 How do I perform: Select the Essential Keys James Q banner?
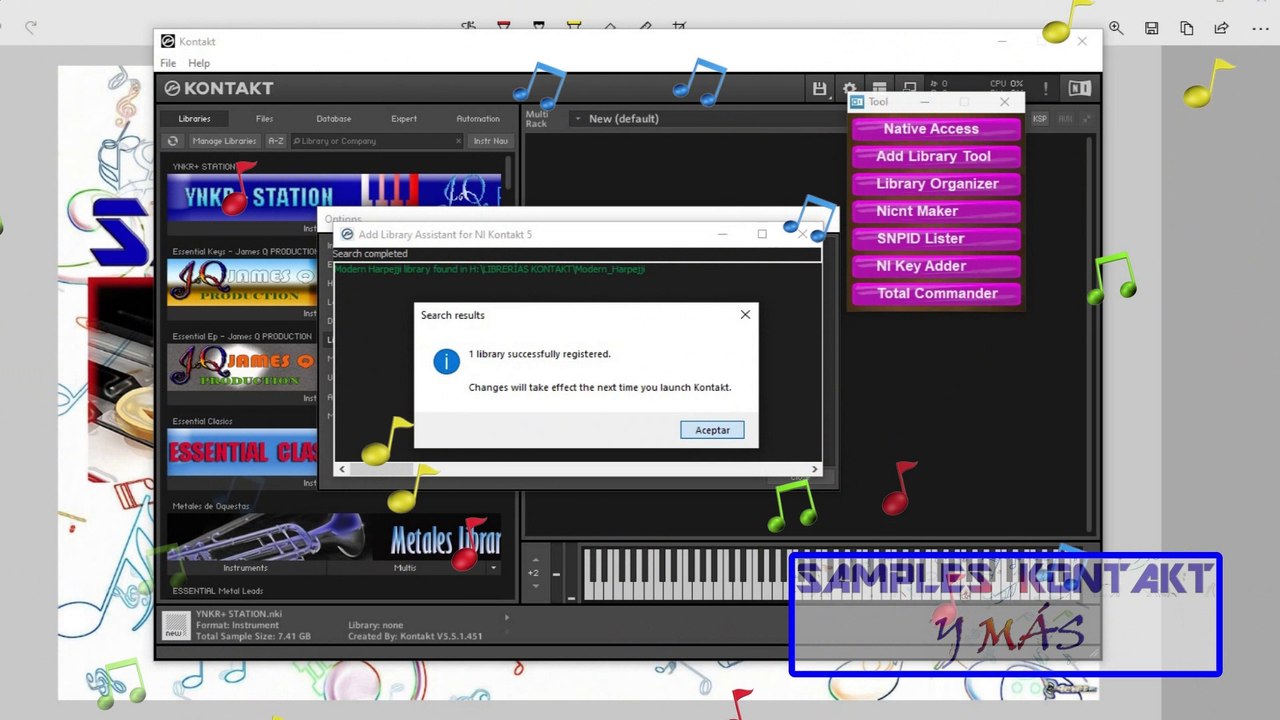click(x=242, y=282)
